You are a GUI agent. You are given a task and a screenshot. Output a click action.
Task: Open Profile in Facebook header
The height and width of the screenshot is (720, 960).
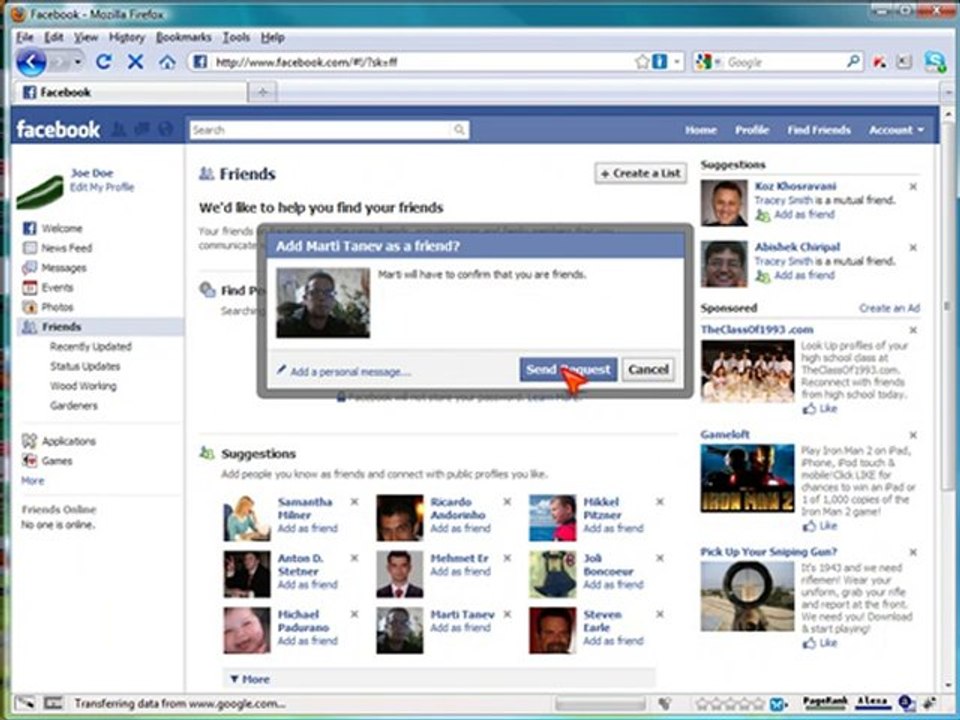pos(752,130)
